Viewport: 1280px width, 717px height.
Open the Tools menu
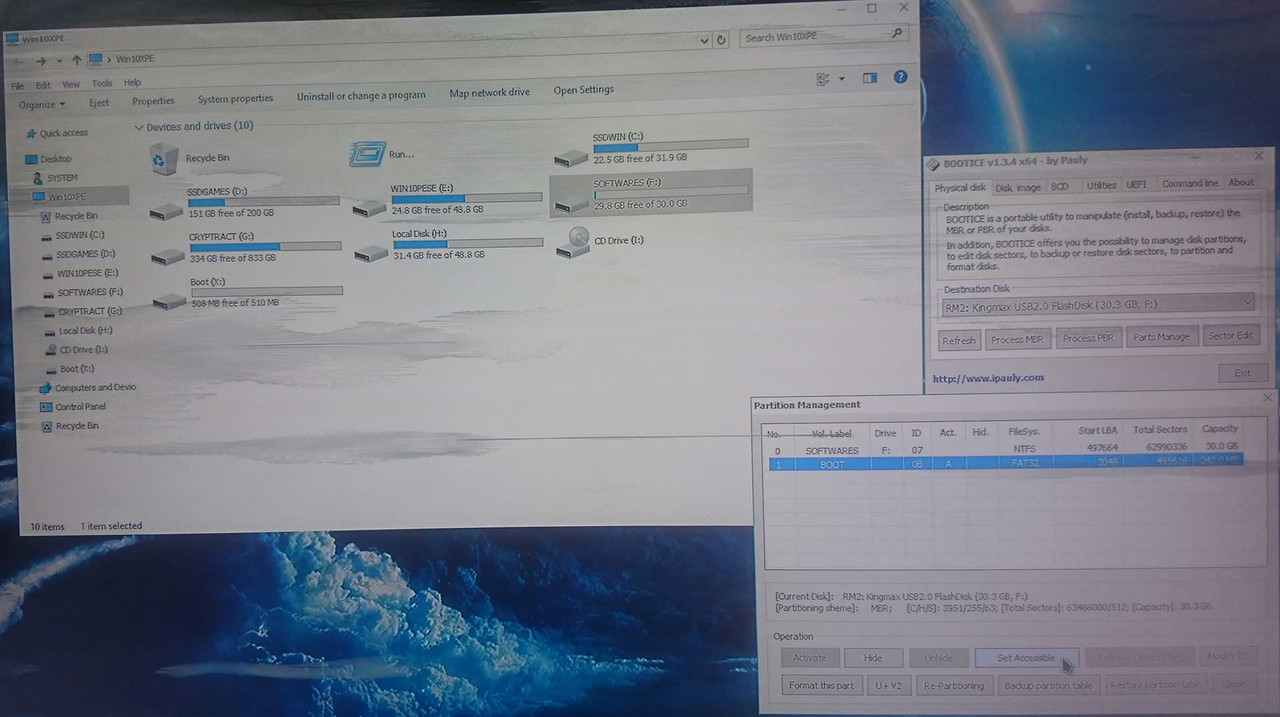(x=102, y=84)
